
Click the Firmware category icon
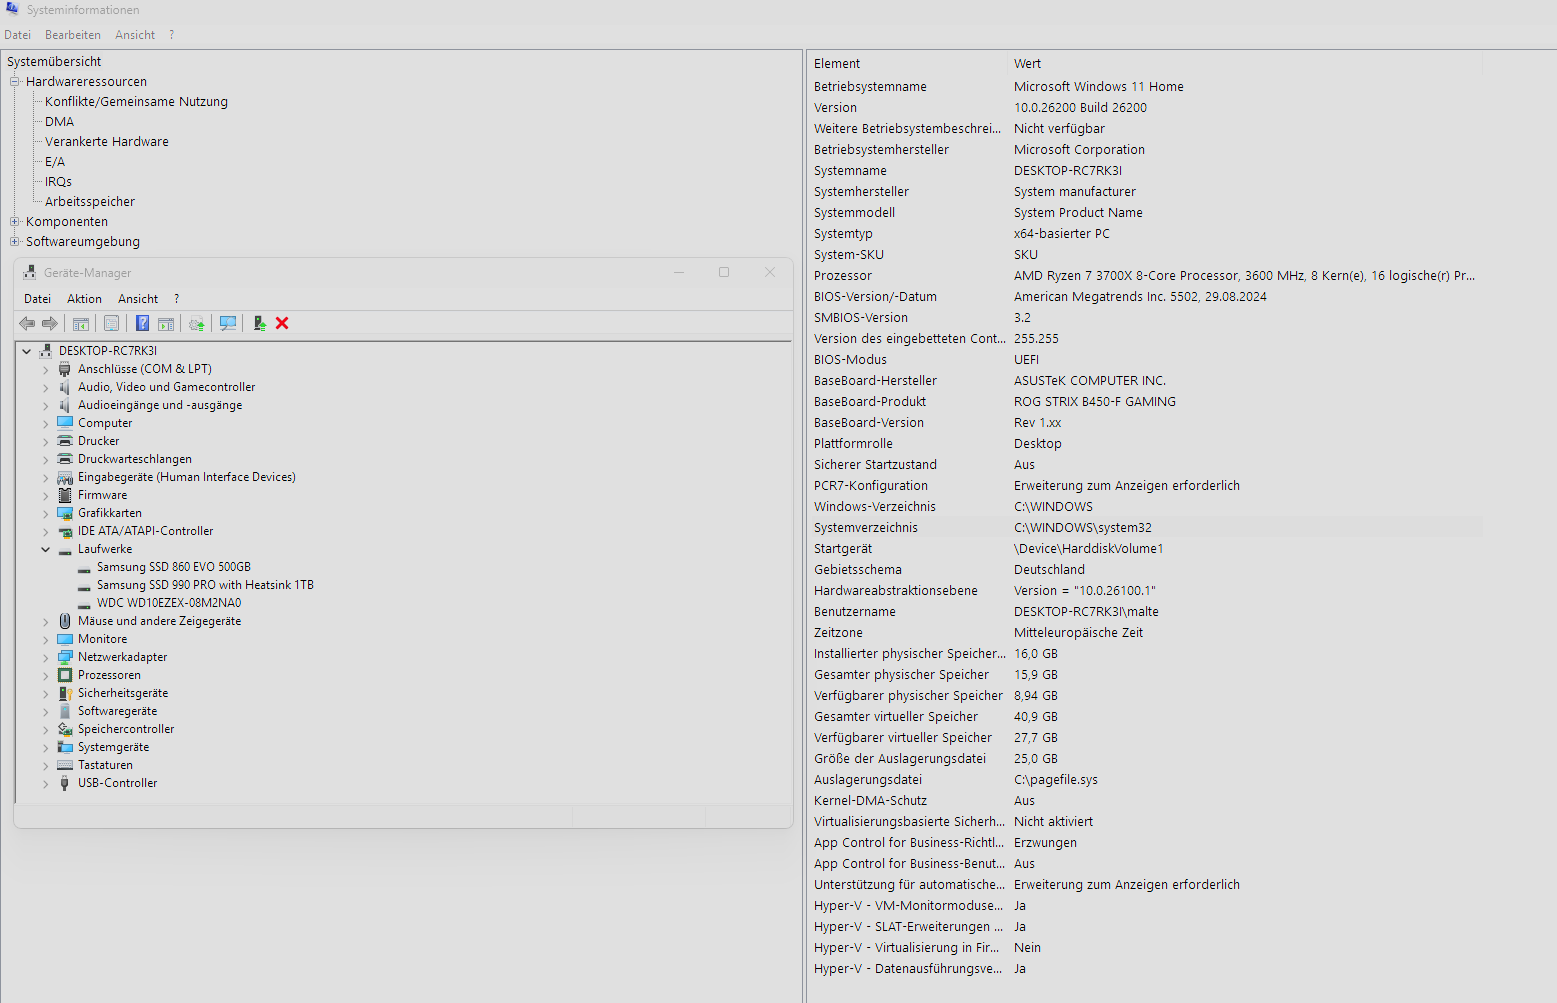(x=65, y=495)
